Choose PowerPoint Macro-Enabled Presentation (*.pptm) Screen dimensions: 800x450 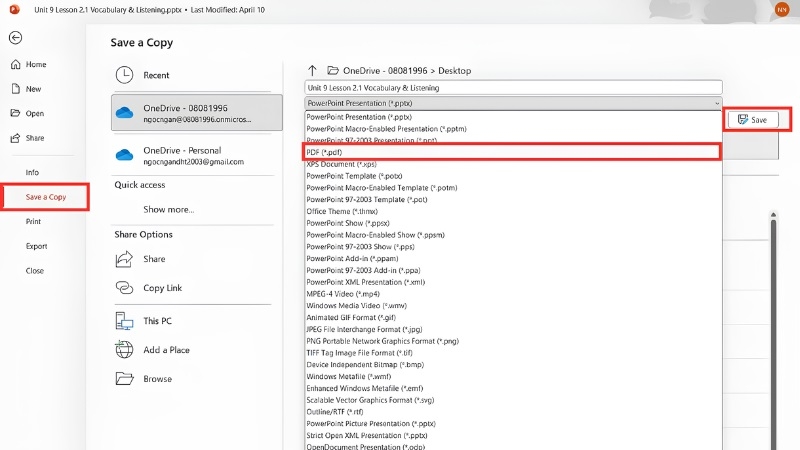point(513,129)
